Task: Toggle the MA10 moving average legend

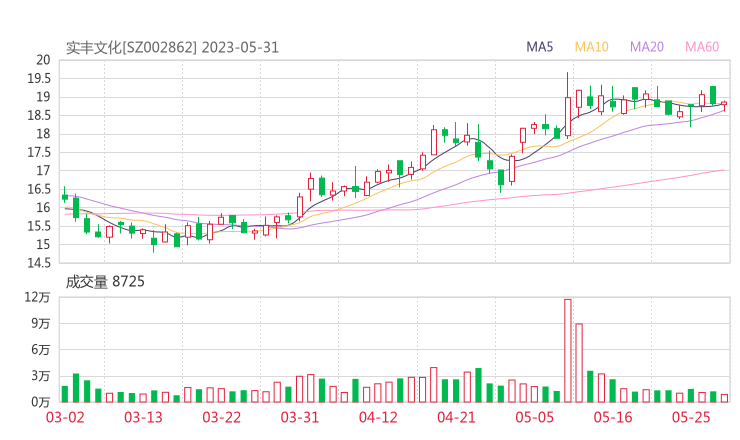Action: (x=592, y=47)
